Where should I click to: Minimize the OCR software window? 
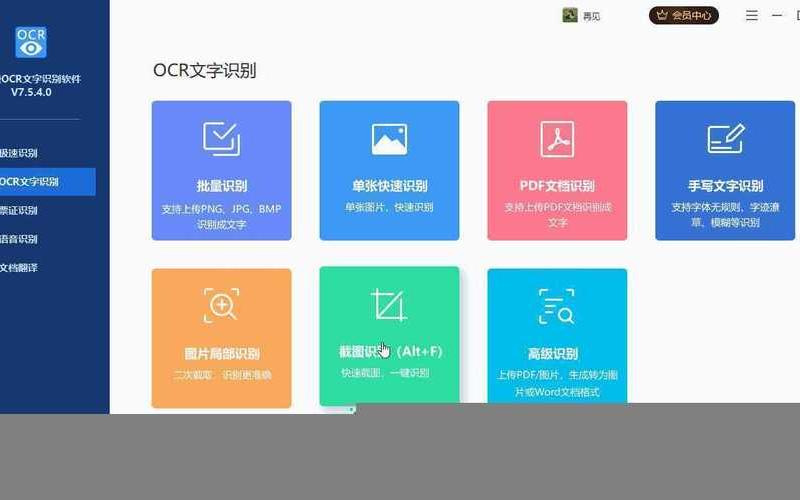point(777,16)
